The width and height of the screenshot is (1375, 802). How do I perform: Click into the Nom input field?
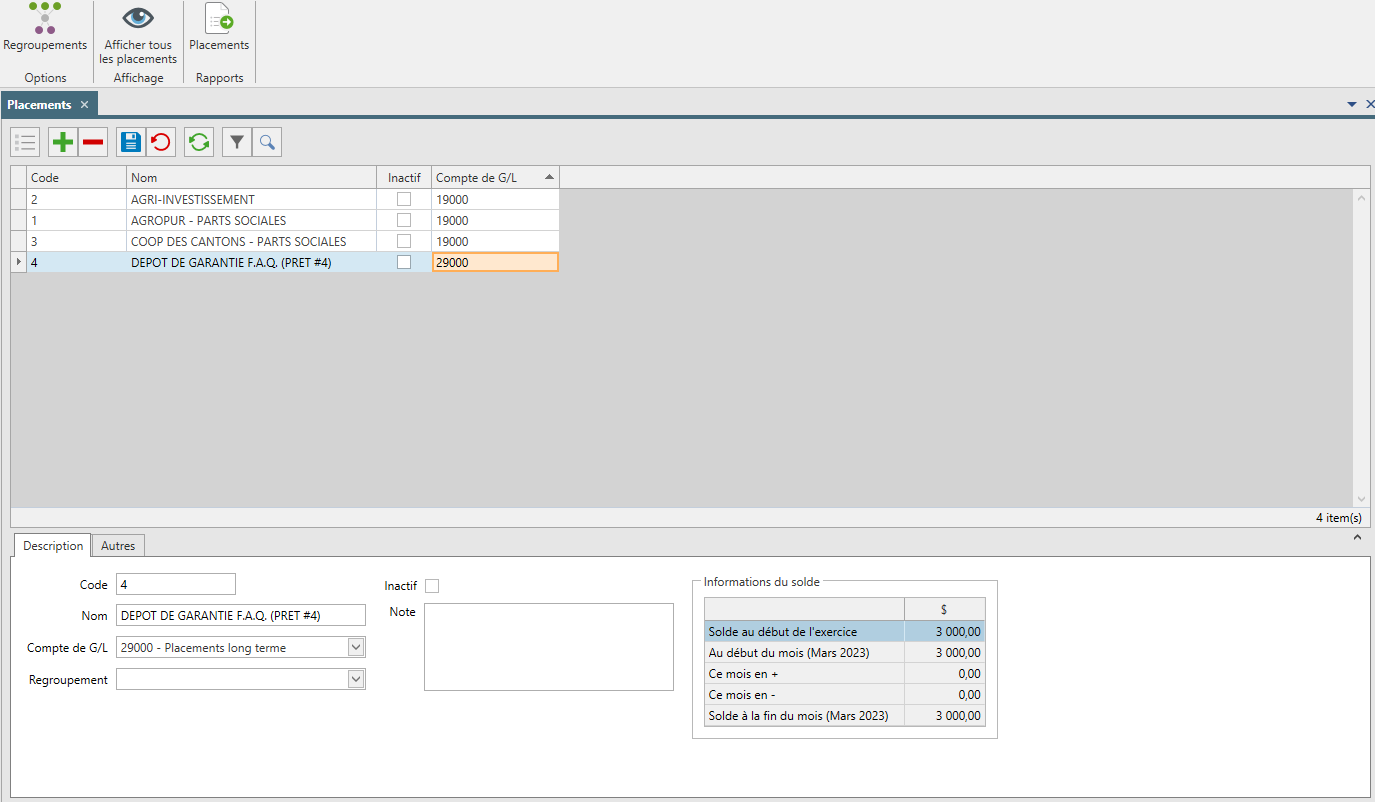241,616
